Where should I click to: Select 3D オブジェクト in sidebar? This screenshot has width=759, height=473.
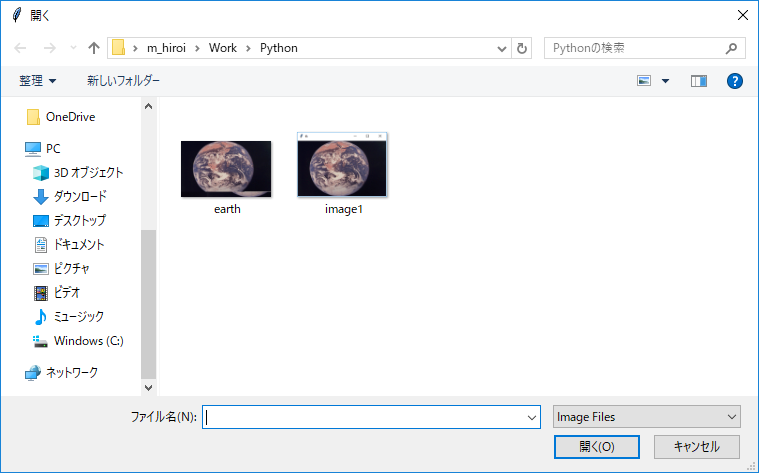(x=88, y=172)
